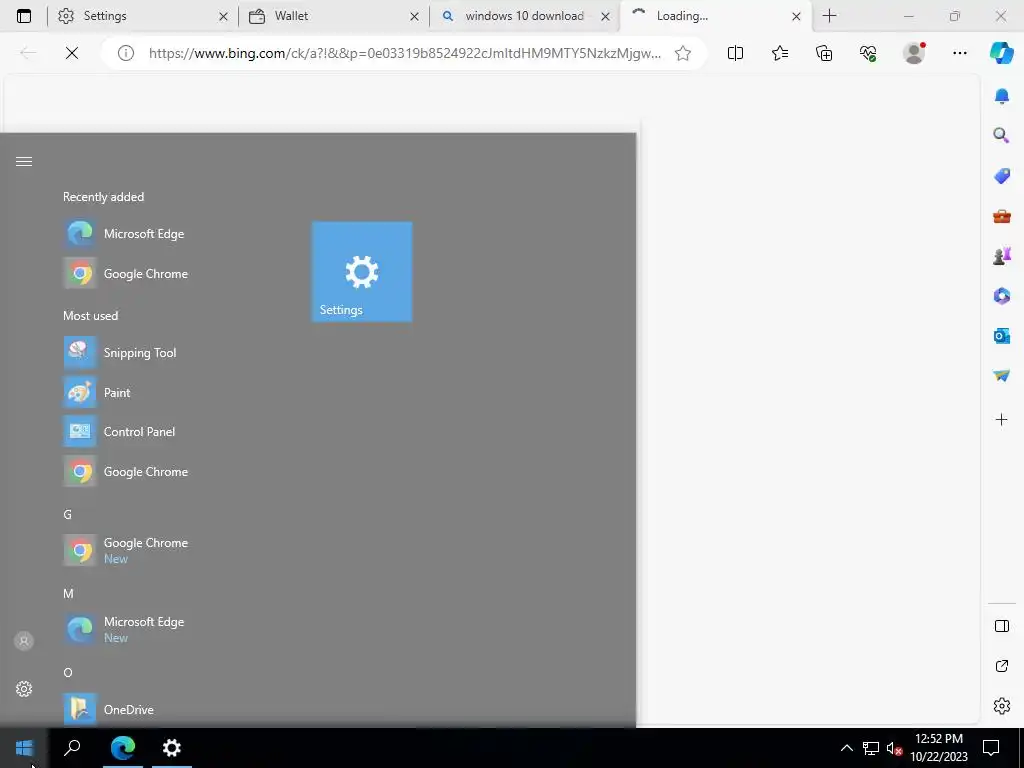Image resolution: width=1024 pixels, height=768 pixels.
Task: Click the Windows Start button
Action: point(24,748)
